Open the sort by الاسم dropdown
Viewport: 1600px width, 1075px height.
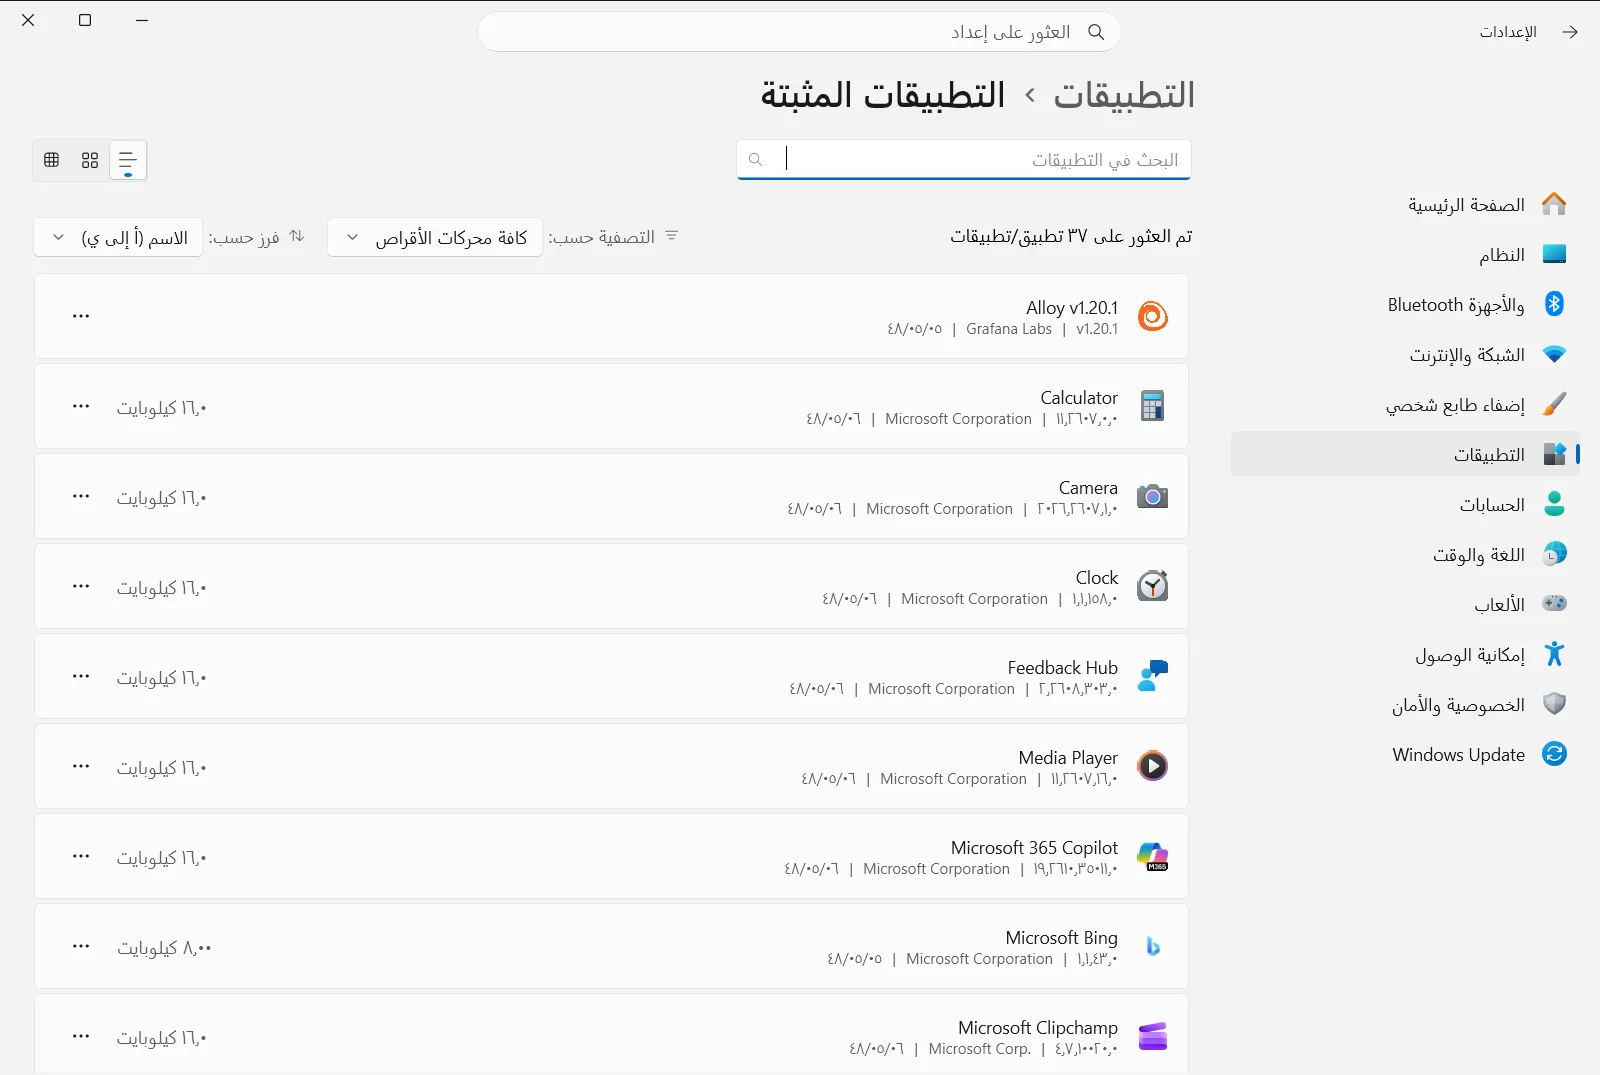point(118,237)
